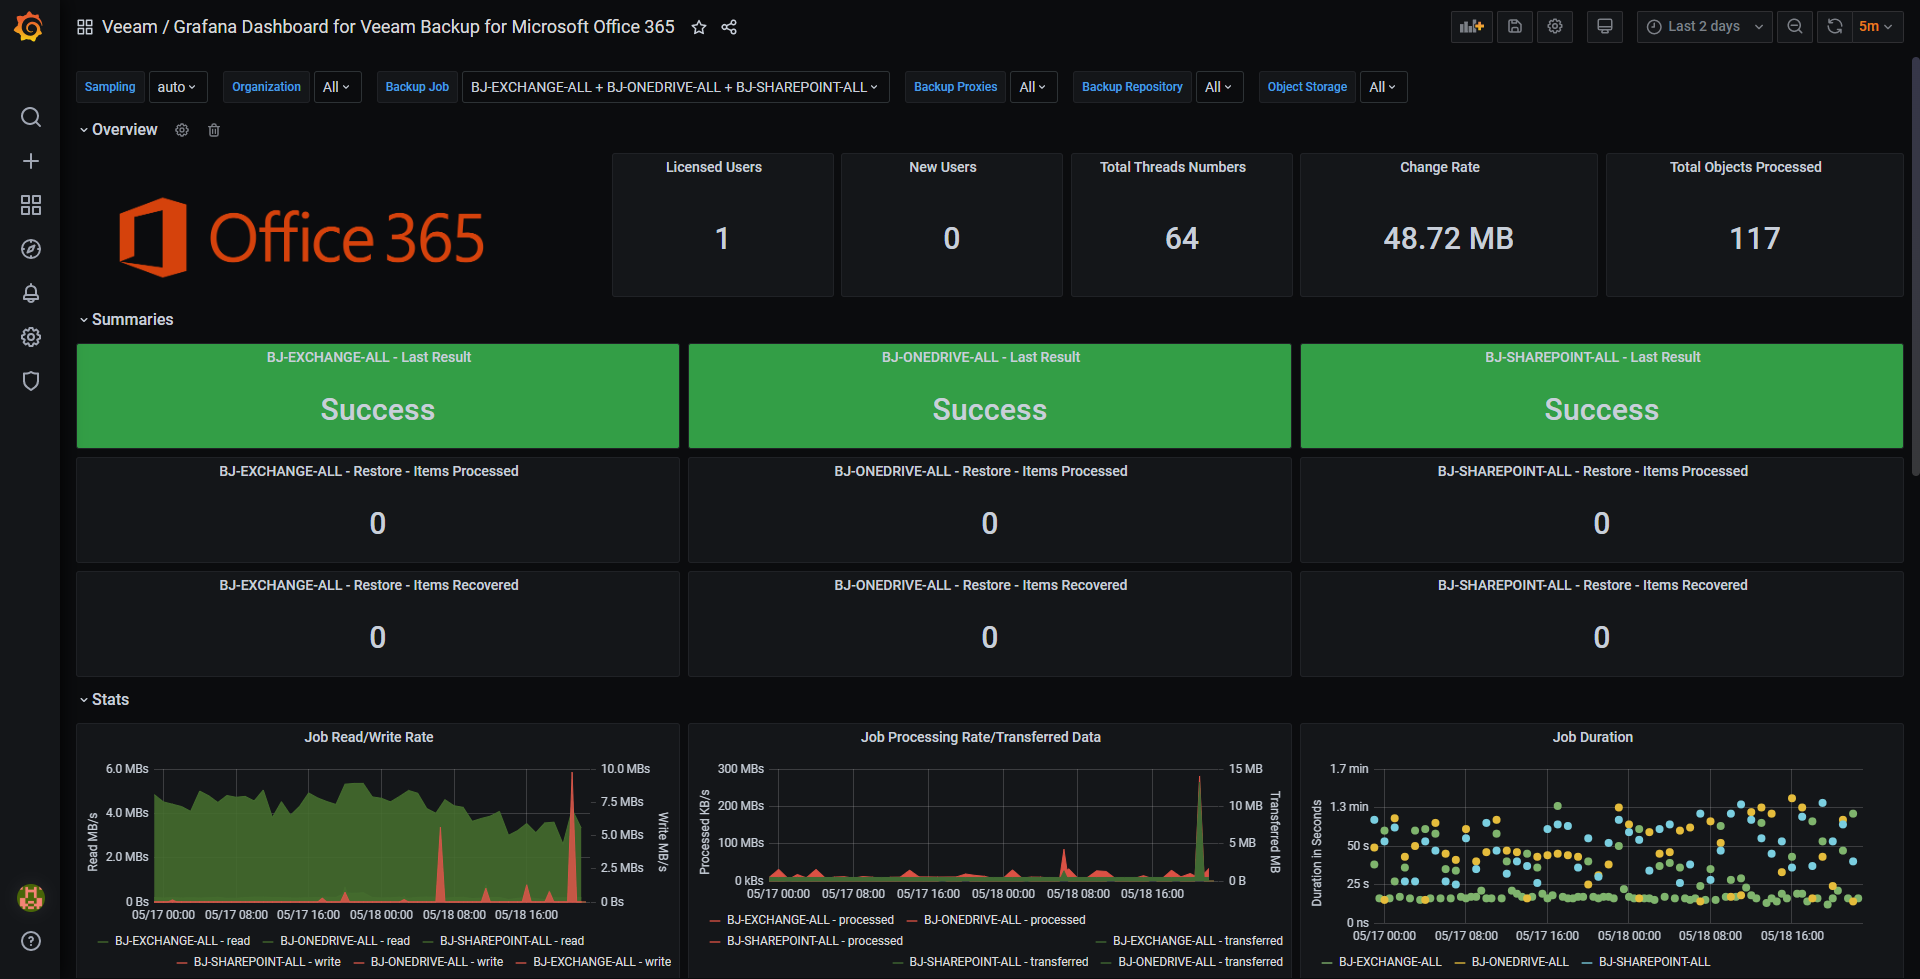Star this dashboard as a favorite
Viewport: 1920px width, 979px height.
point(699,27)
